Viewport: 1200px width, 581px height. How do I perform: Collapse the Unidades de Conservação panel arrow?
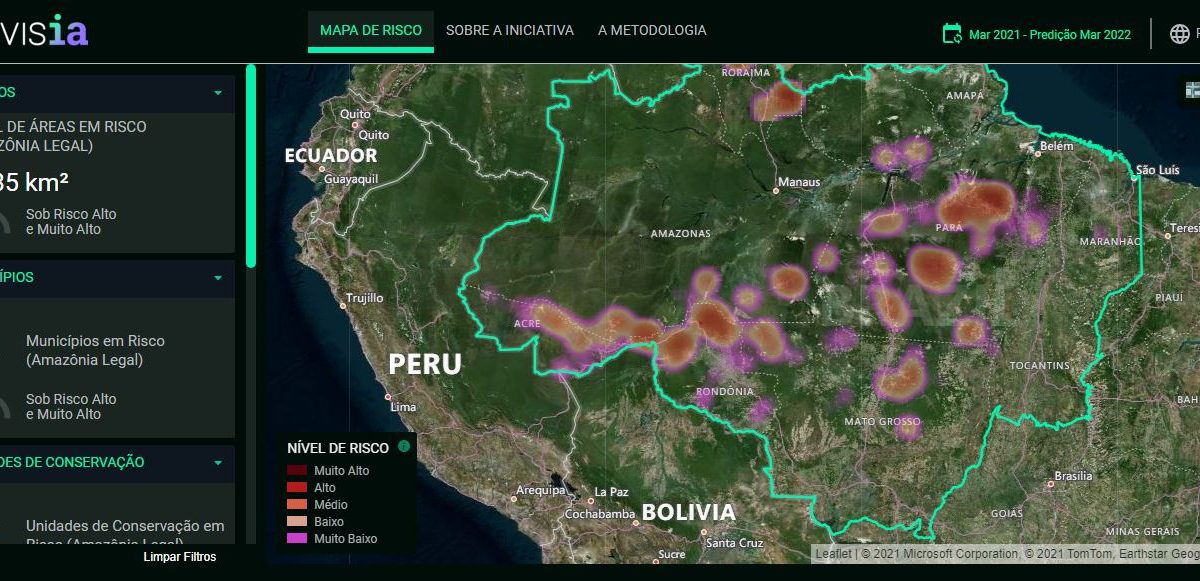pos(218,463)
